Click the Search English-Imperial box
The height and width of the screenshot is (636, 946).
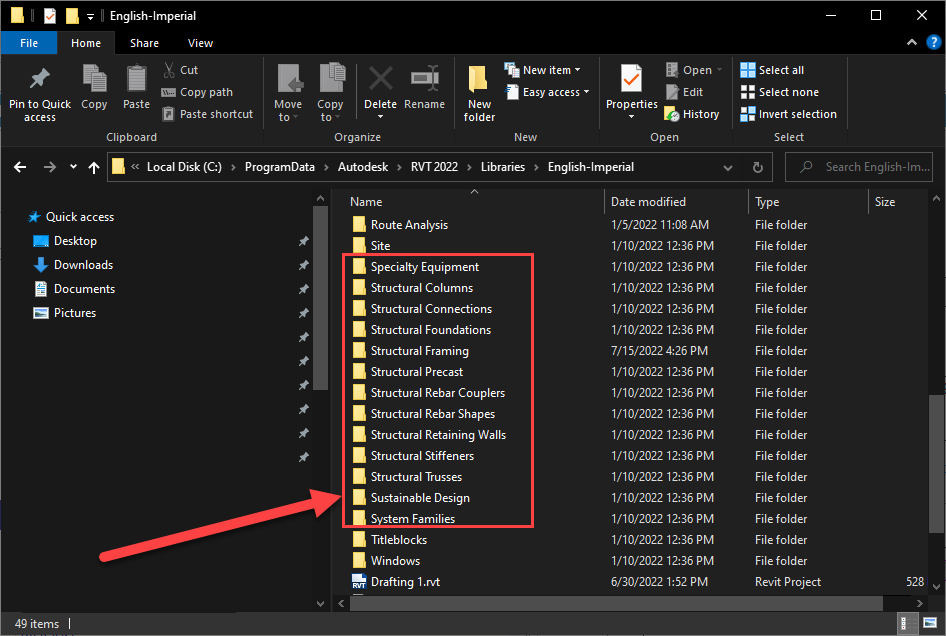click(859, 167)
